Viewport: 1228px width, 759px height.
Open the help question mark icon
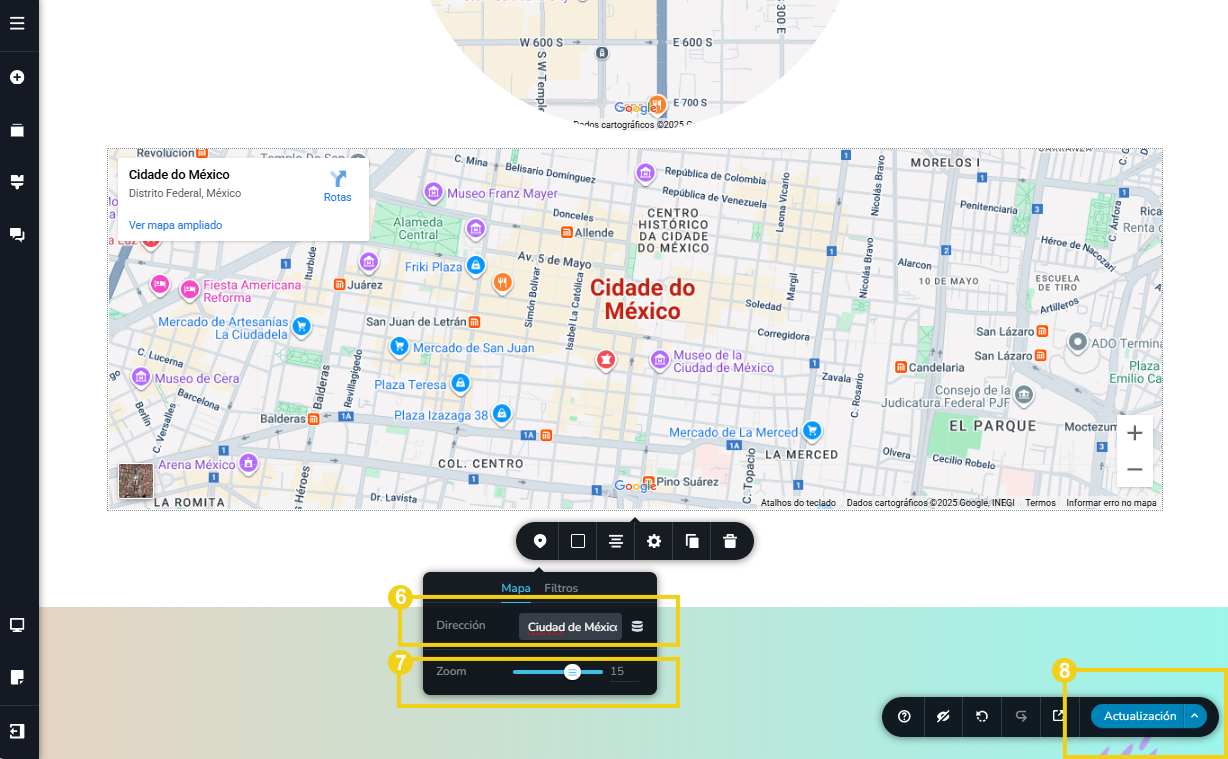tap(905, 716)
